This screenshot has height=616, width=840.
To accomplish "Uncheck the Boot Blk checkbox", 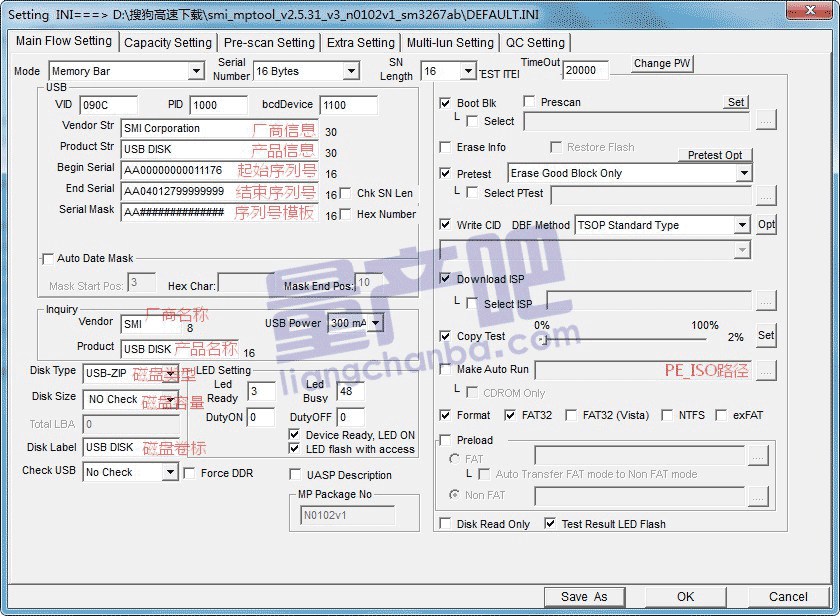I will 445,103.
